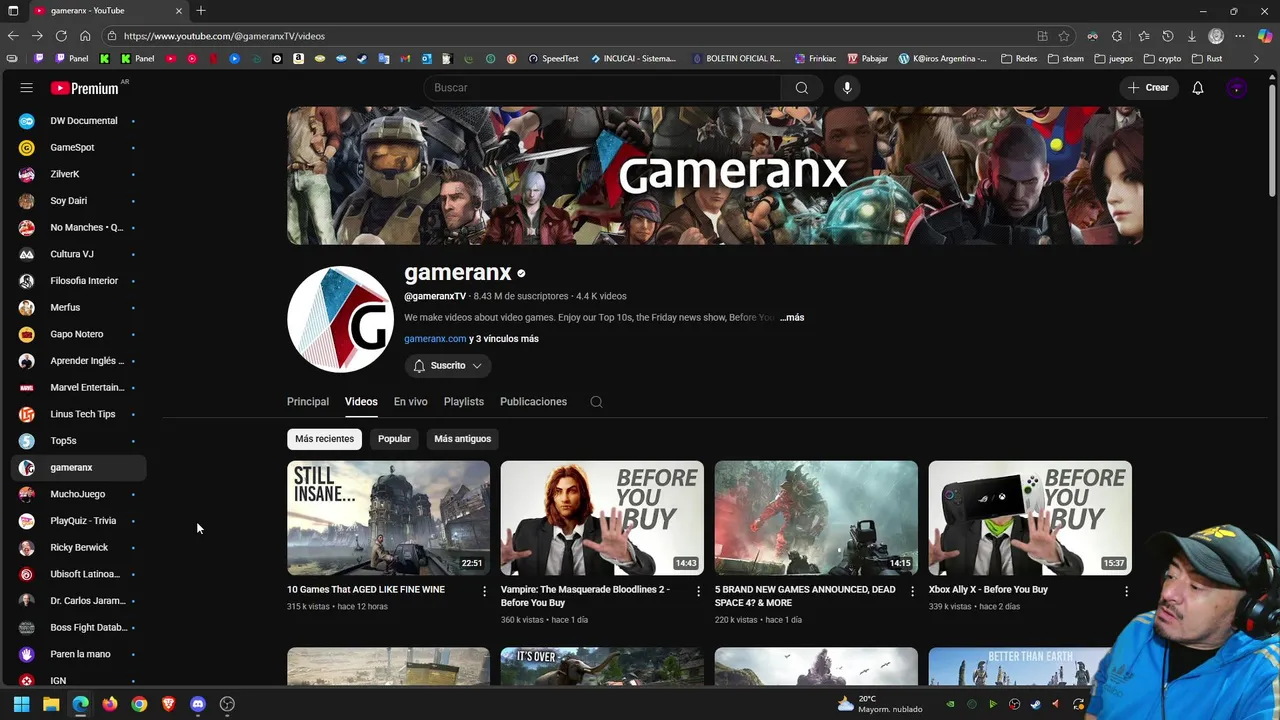The height and width of the screenshot is (720, 1280).
Task: Launch Google Chrome from the taskbar
Action: point(139,704)
